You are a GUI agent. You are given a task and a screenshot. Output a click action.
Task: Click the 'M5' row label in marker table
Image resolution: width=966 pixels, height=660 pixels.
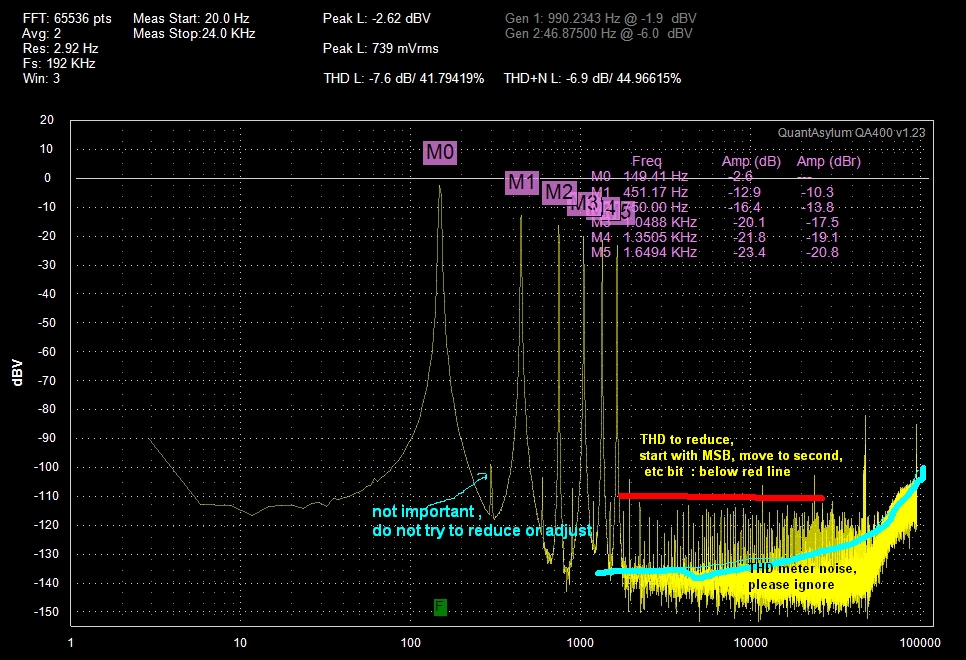coord(601,252)
